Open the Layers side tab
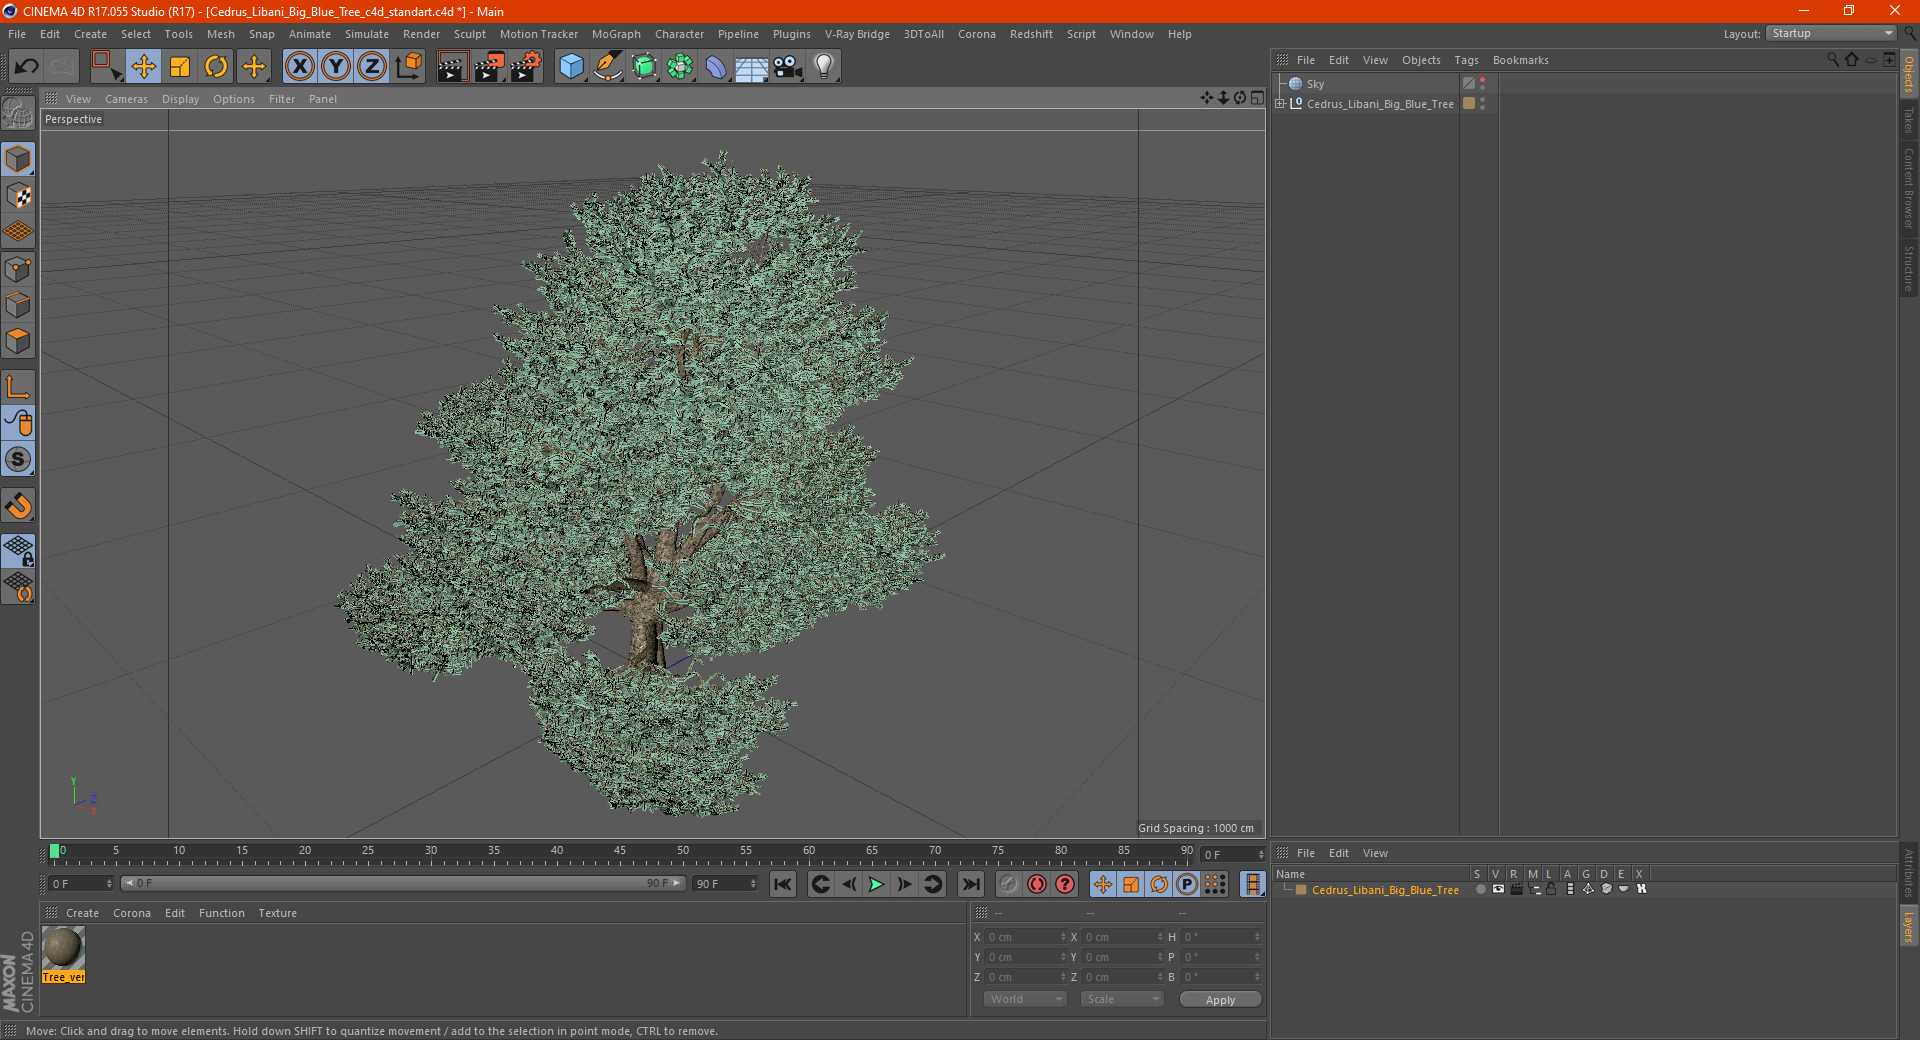Screen dimensions: 1920x1040 tap(1909, 926)
